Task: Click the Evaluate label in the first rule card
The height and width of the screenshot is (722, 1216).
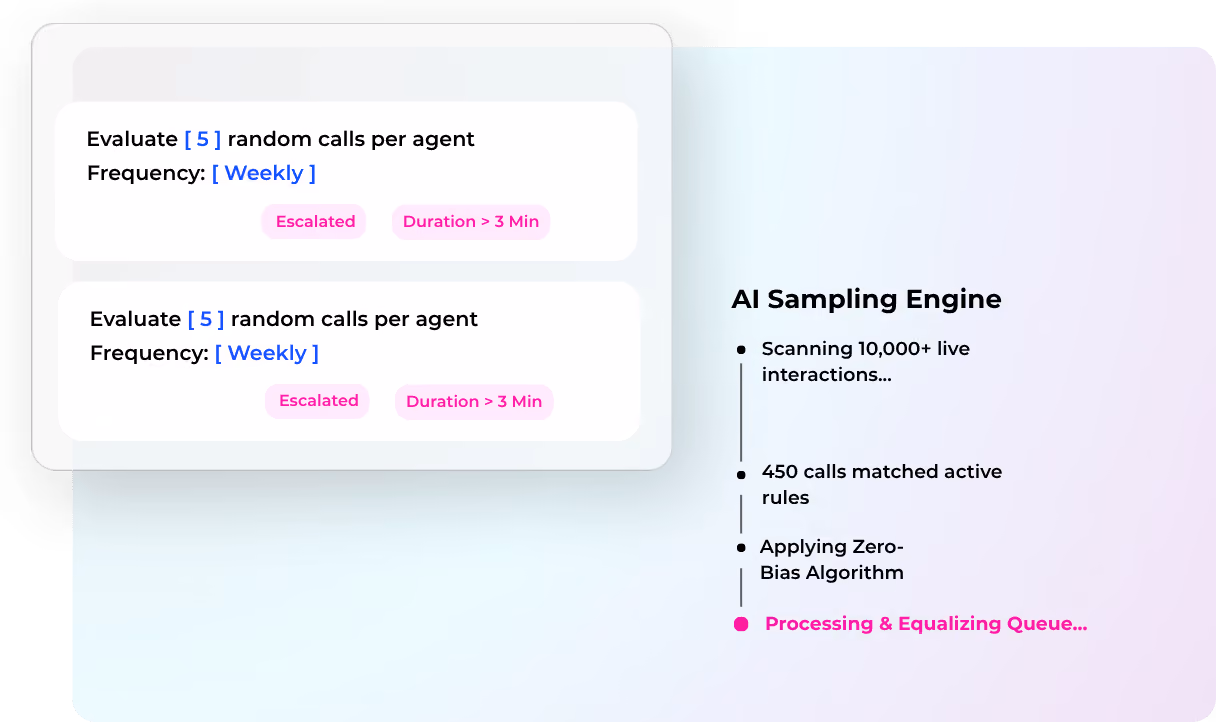Action: pyautogui.click(x=132, y=139)
